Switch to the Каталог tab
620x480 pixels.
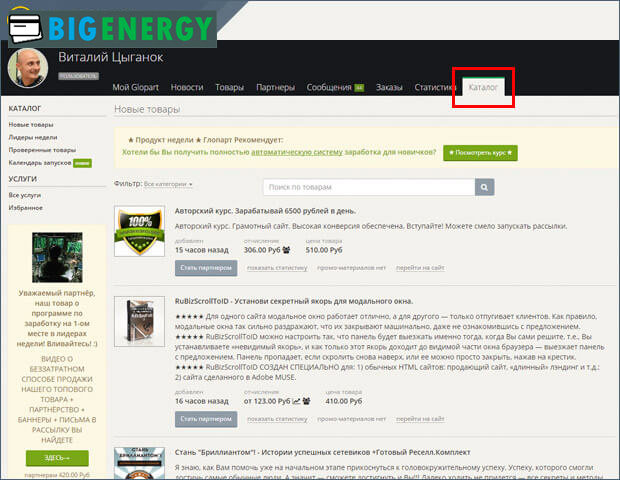tap(484, 88)
